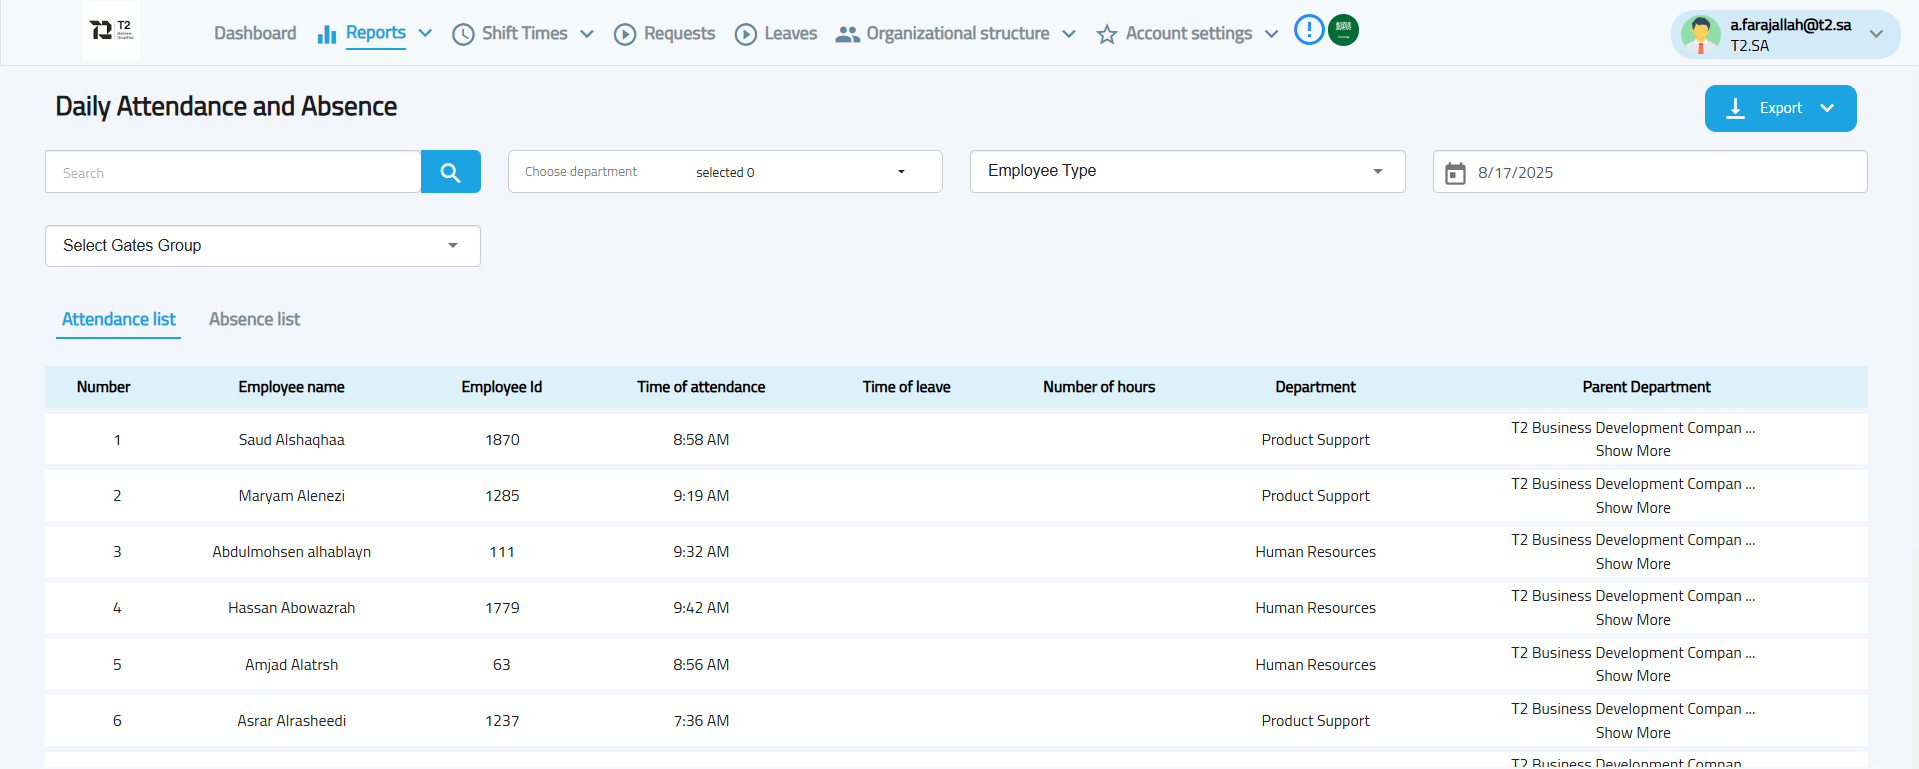
Task: Click employee name Hassan Abowazrah
Action: (292, 608)
